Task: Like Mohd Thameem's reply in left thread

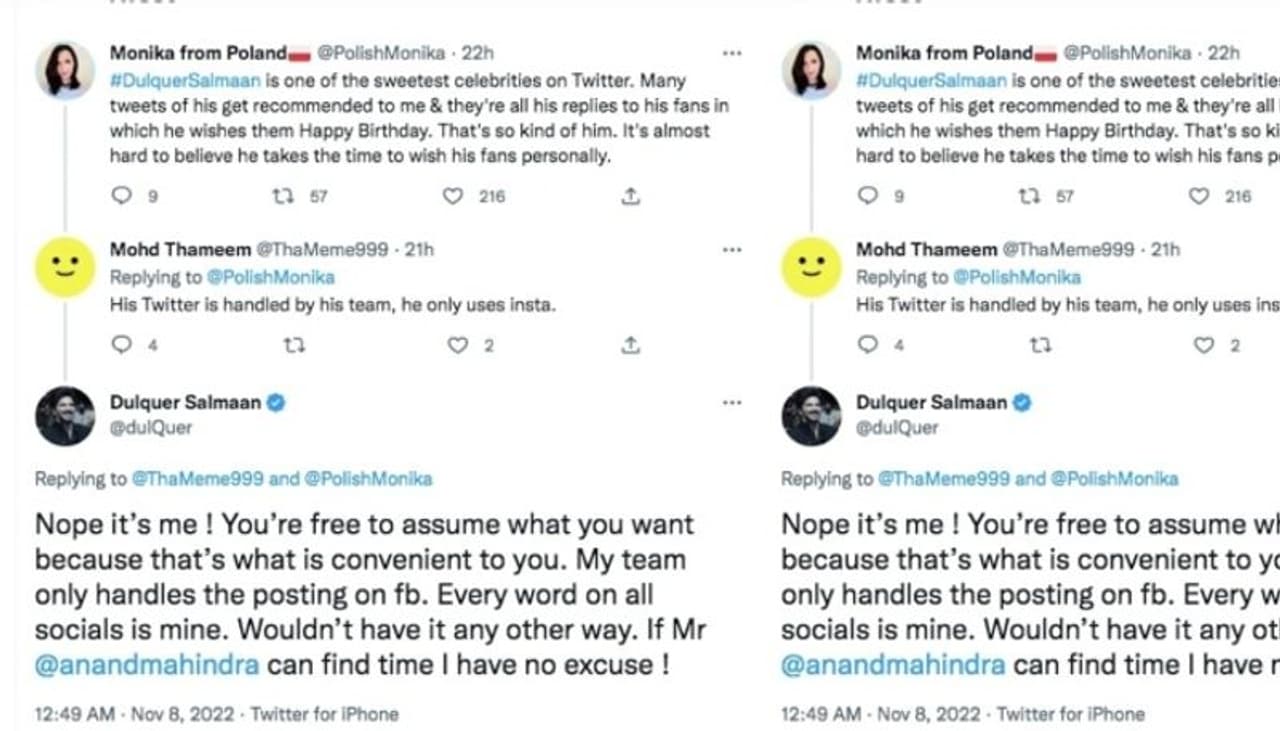Action: click(457, 345)
